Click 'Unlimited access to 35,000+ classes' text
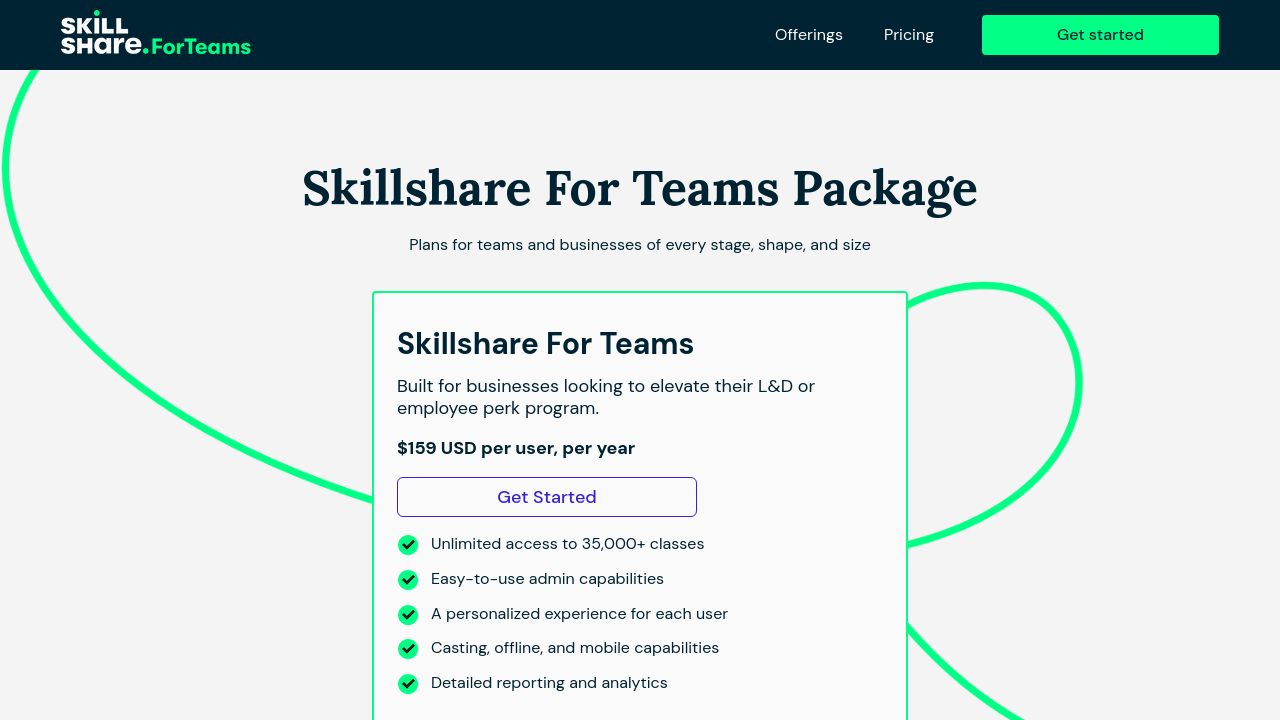 click(x=567, y=544)
